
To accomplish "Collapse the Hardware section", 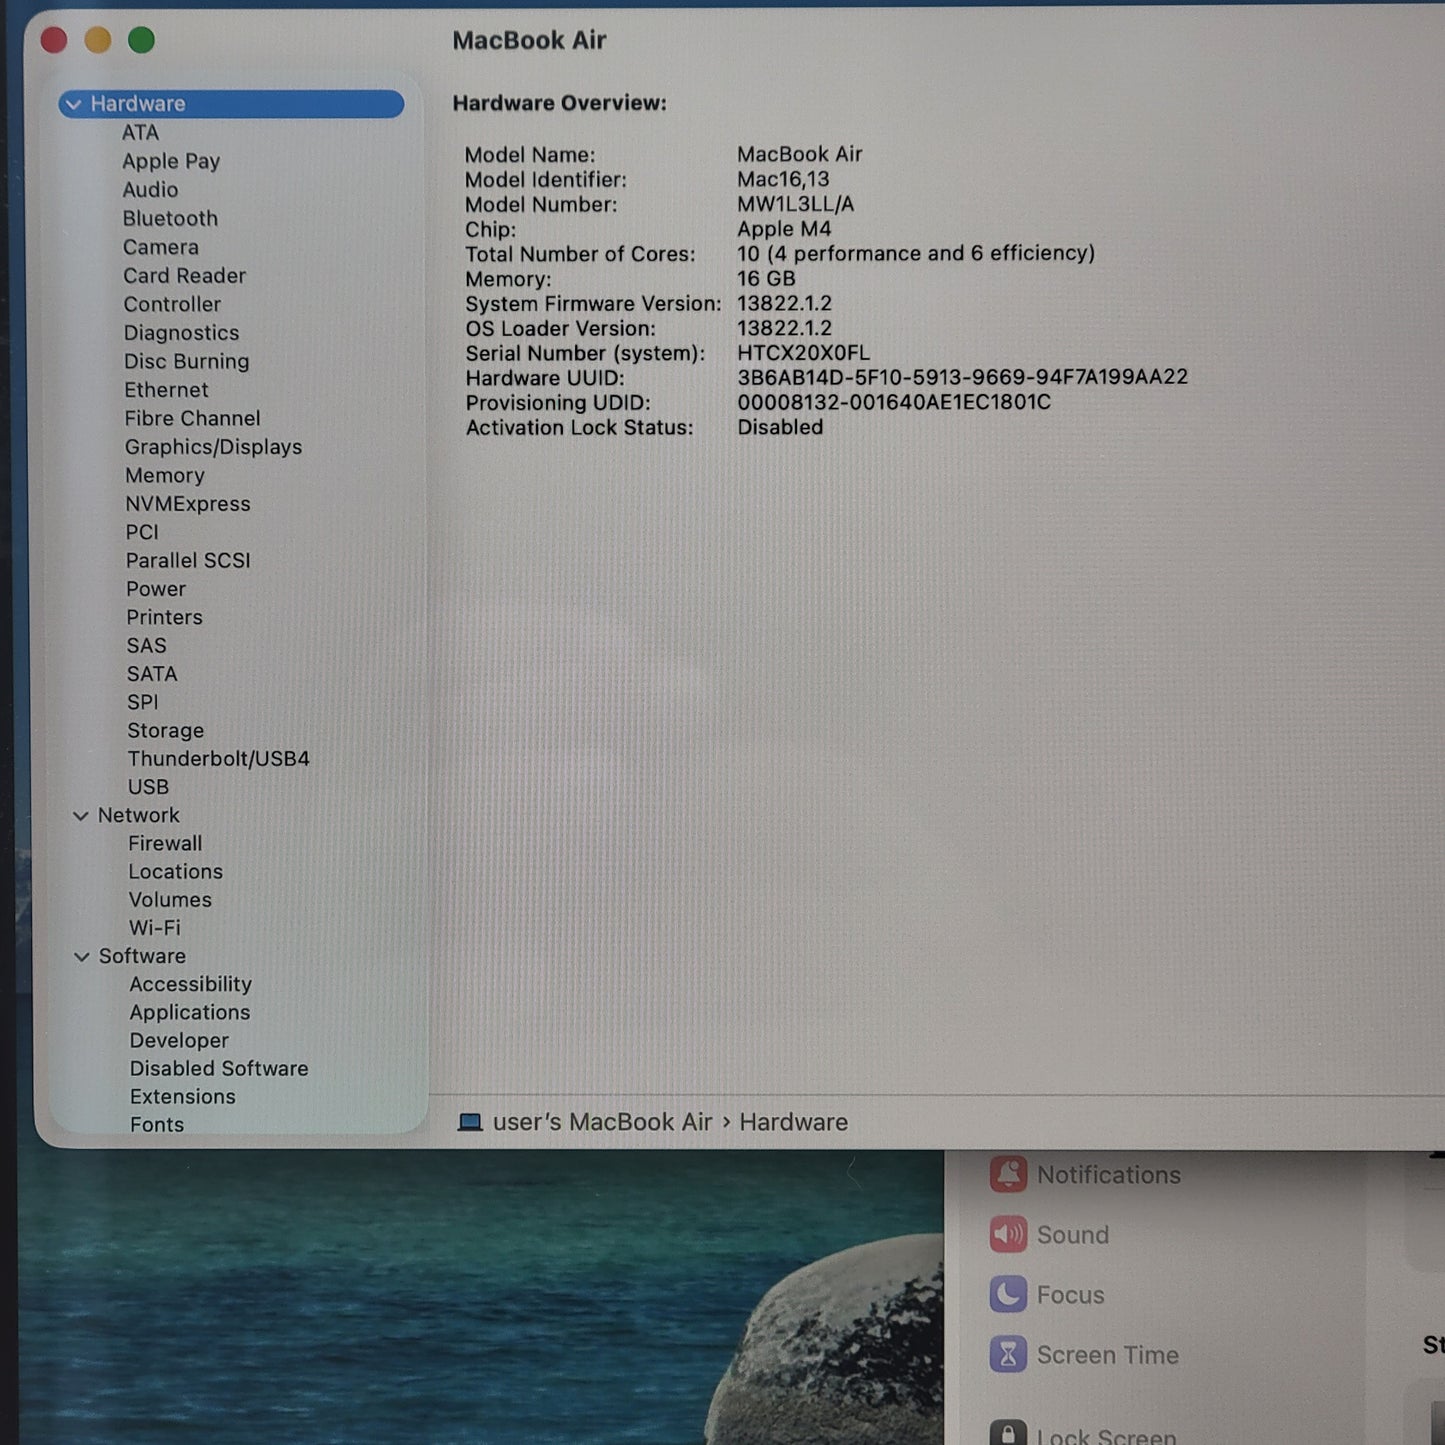I will (72, 103).
